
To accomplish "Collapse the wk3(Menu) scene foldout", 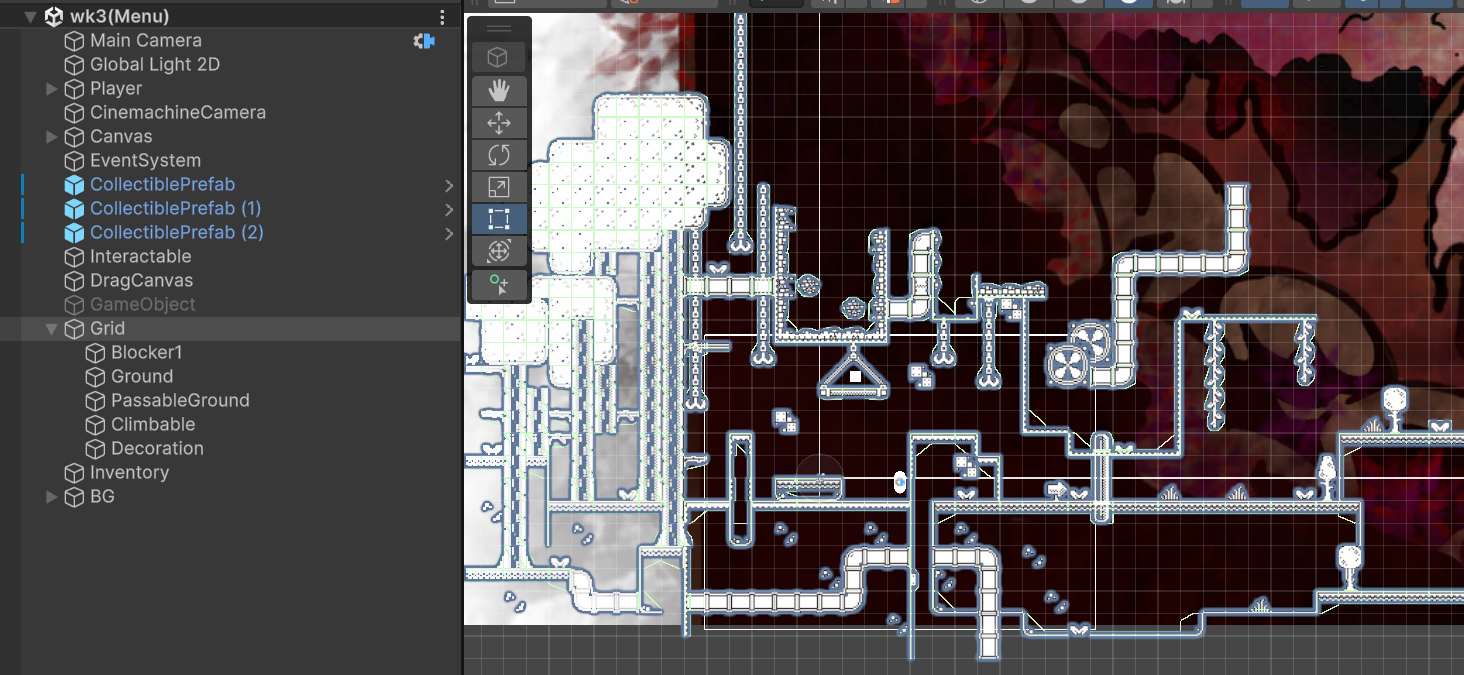I will coord(30,17).
